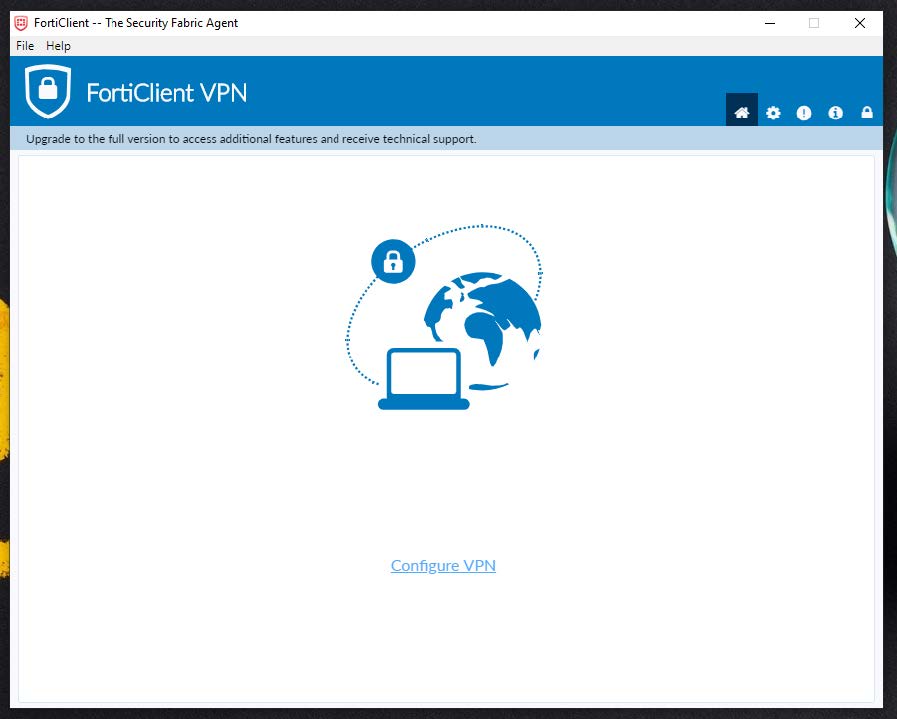Open the Help menu
This screenshot has width=897, height=719.
tap(58, 46)
